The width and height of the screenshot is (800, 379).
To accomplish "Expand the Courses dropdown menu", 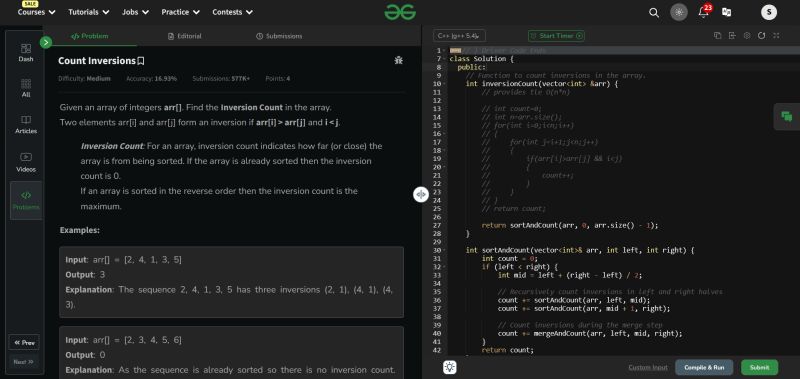I will pos(37,12).
